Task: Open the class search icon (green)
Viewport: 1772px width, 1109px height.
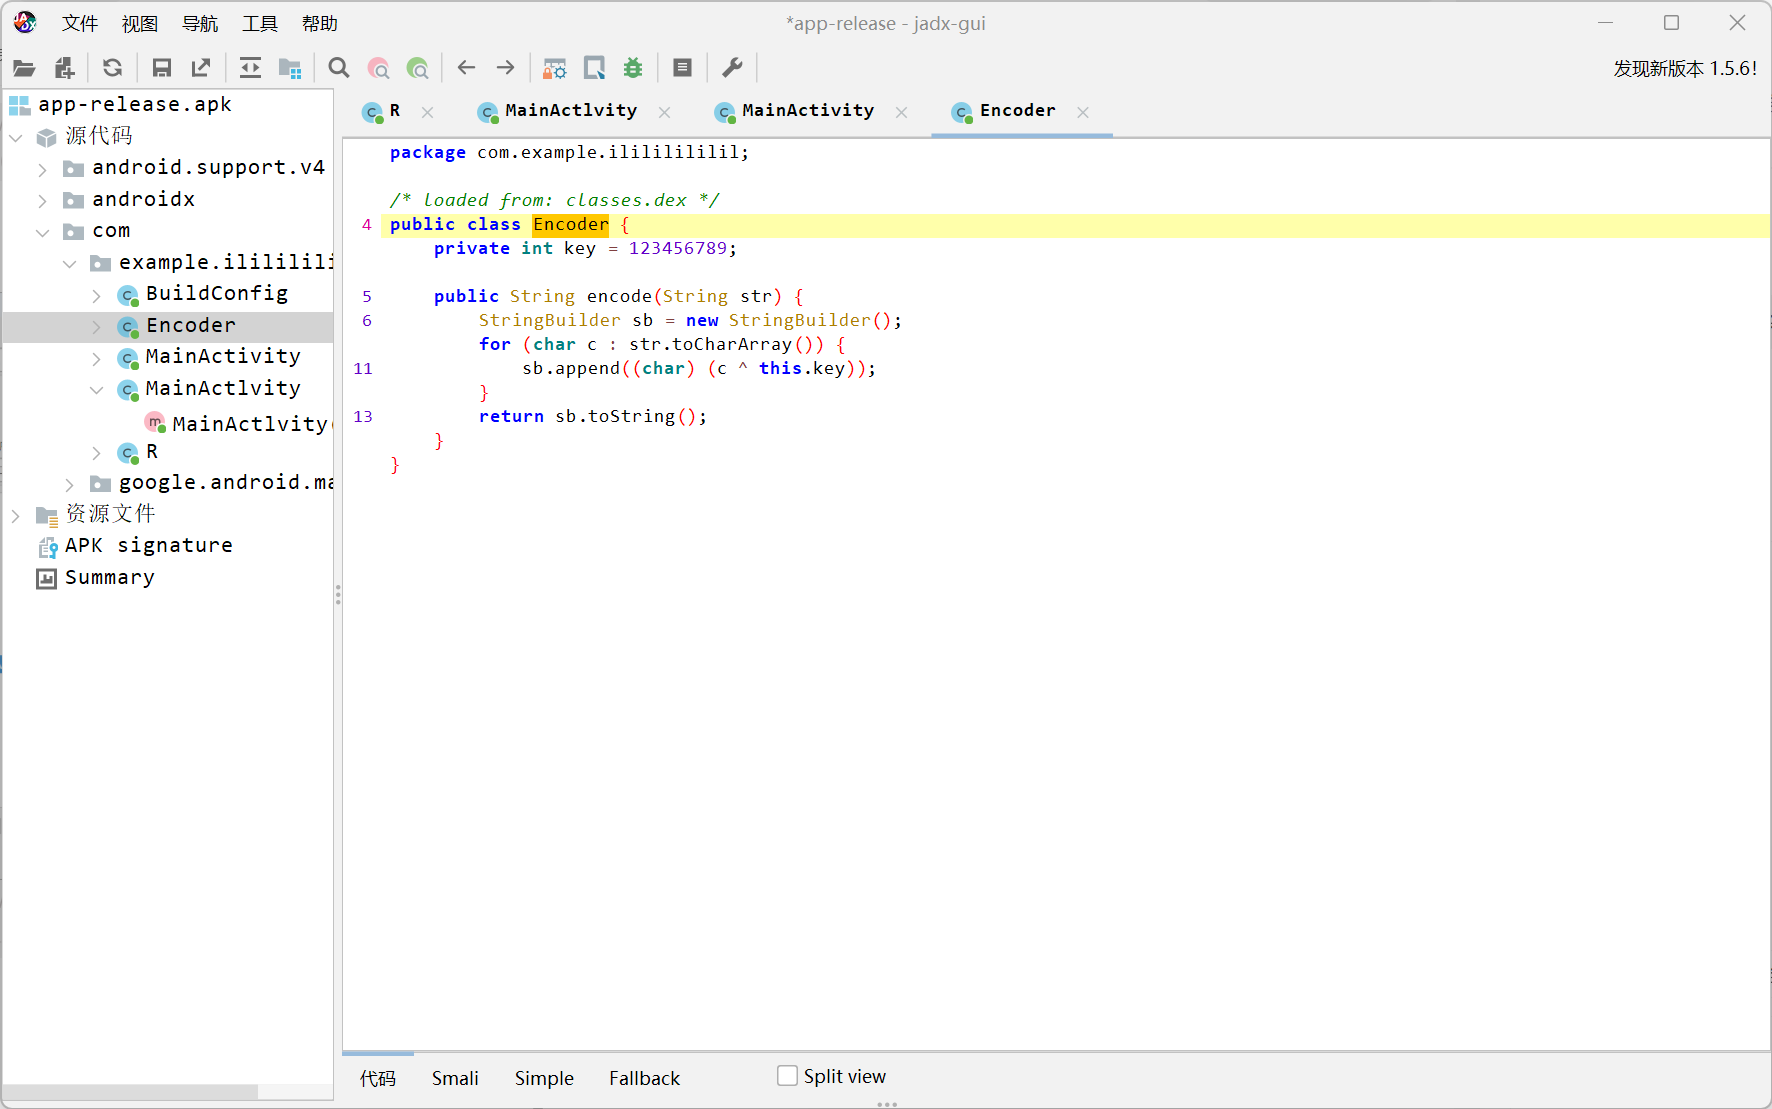Action: tap(418, 68)
